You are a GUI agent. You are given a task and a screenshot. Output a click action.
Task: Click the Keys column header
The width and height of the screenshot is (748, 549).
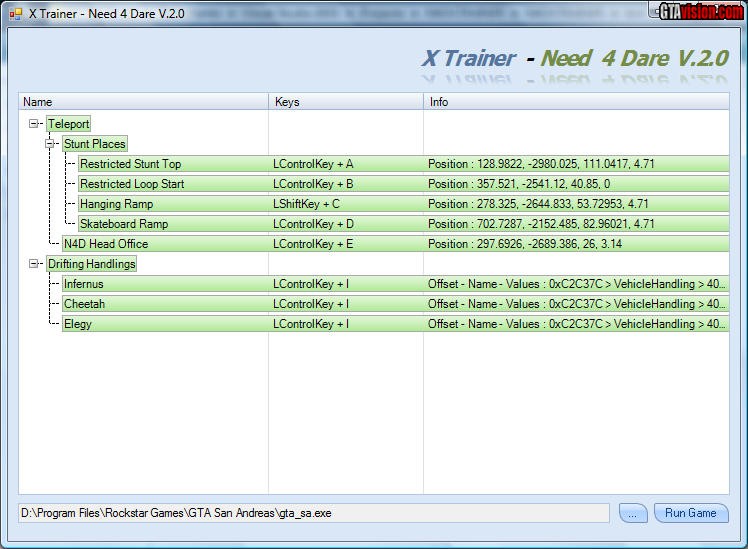click(346, 102)
